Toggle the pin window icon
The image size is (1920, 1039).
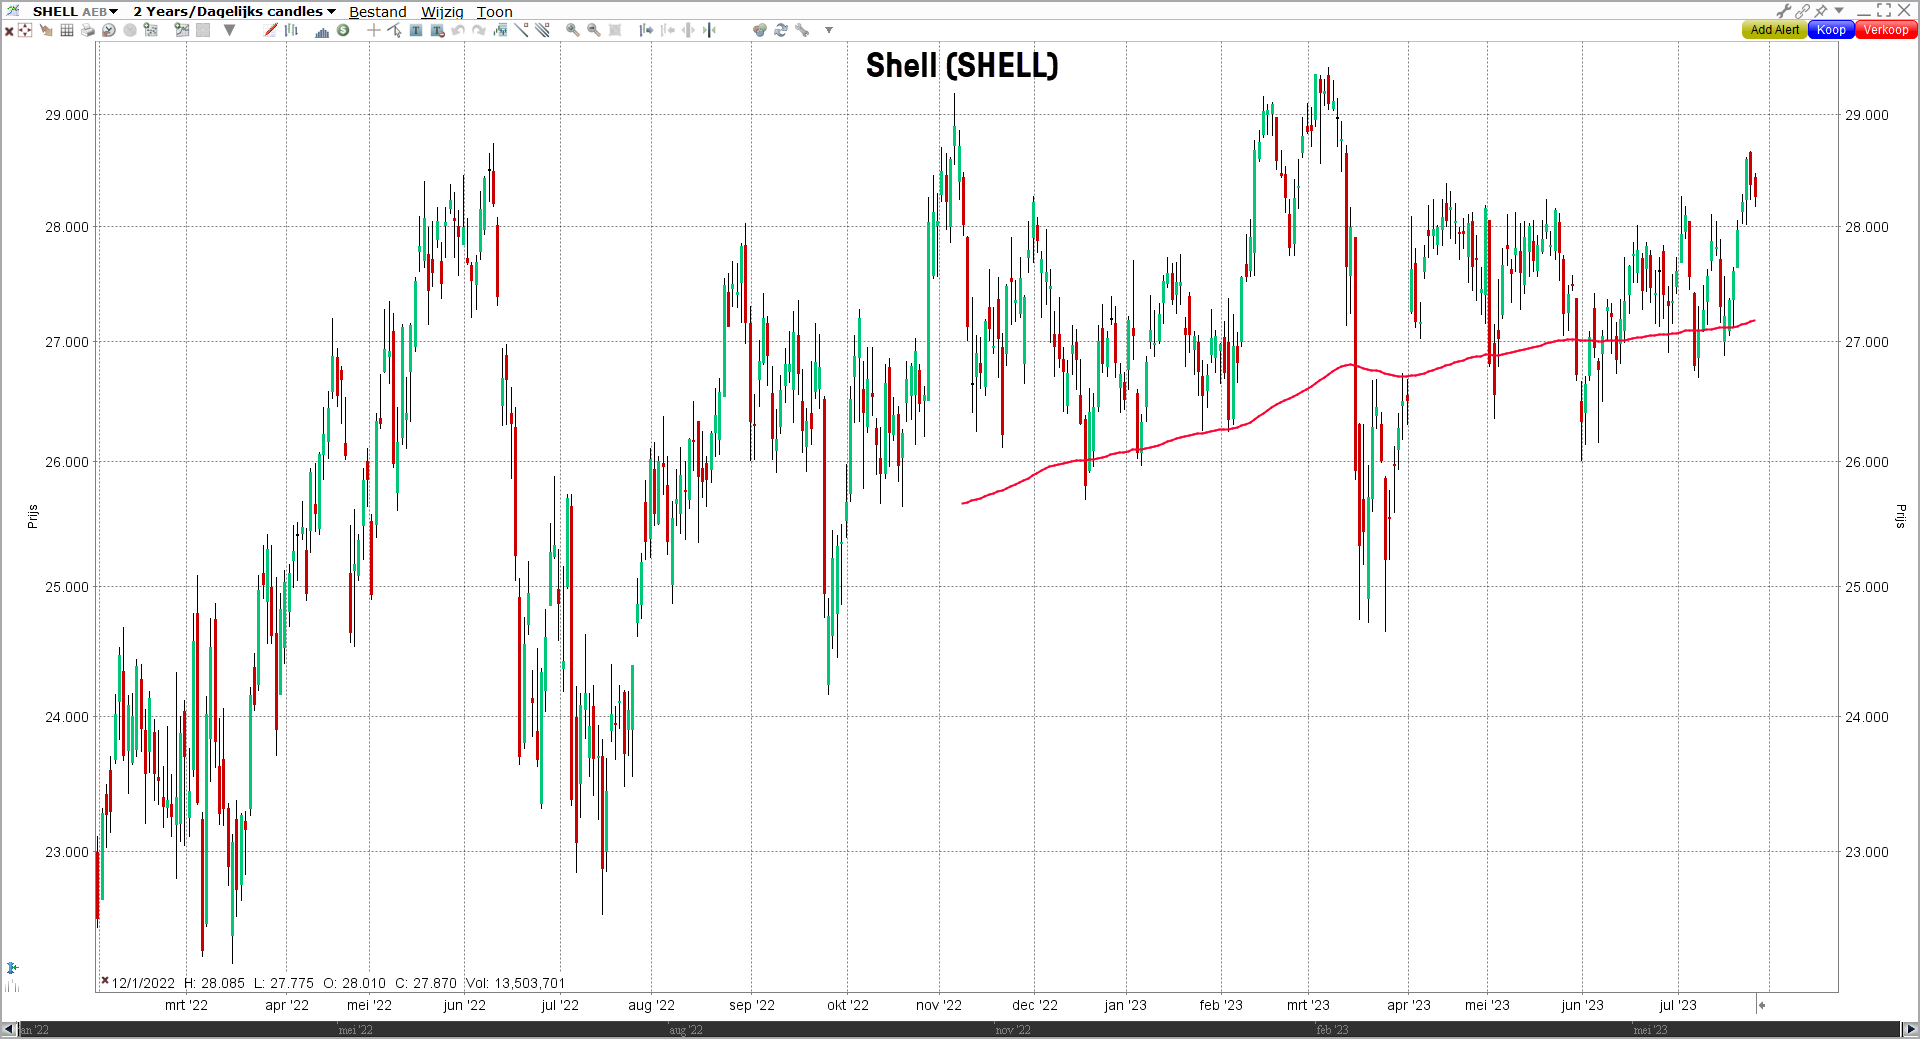[1821, 11]
